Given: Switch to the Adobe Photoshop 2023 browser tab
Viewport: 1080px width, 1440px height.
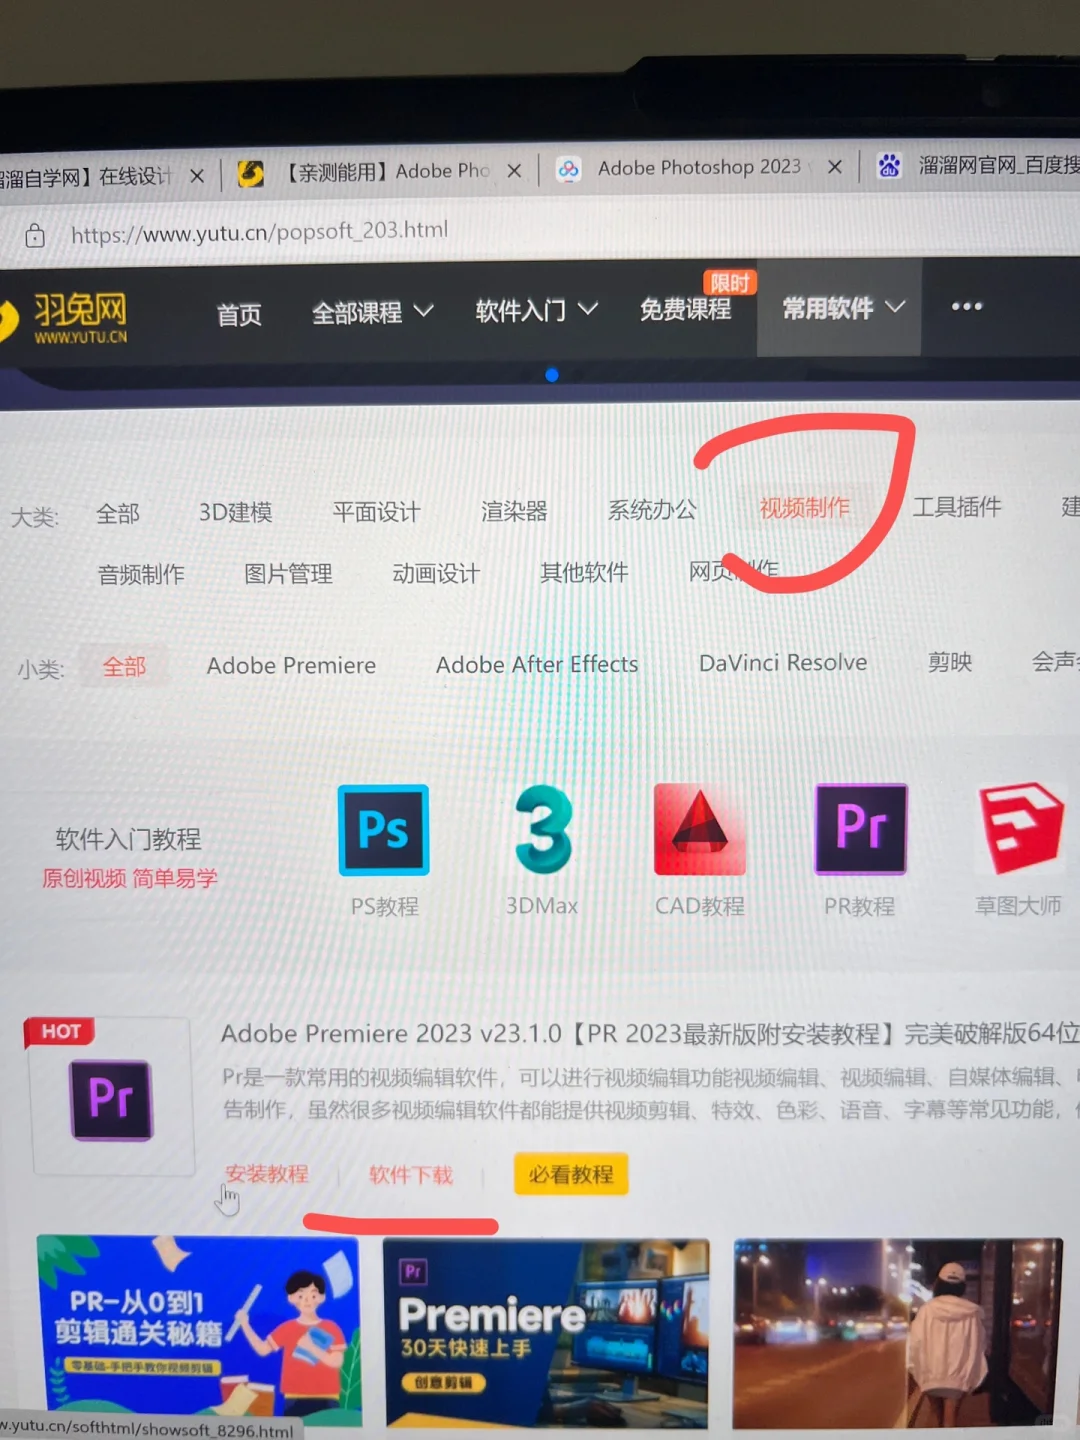Looking at the screenshot, I should (698, 167).
